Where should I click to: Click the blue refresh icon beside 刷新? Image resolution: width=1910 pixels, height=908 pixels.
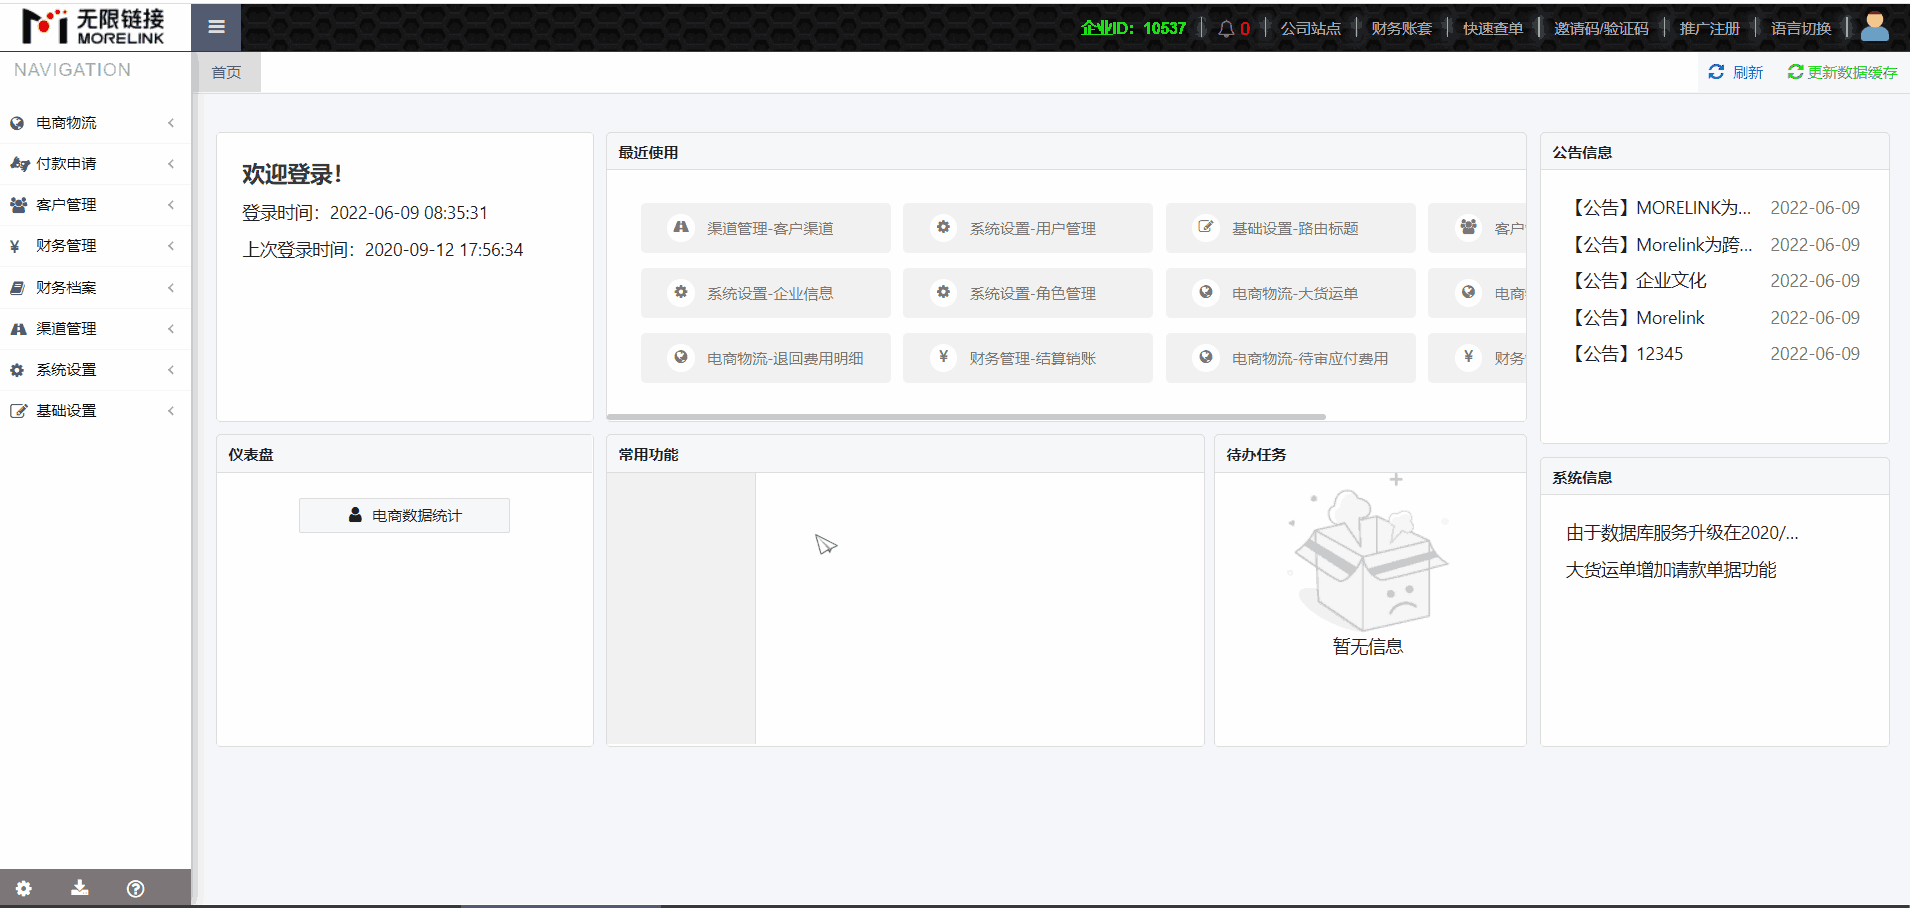click(1716, 72)
